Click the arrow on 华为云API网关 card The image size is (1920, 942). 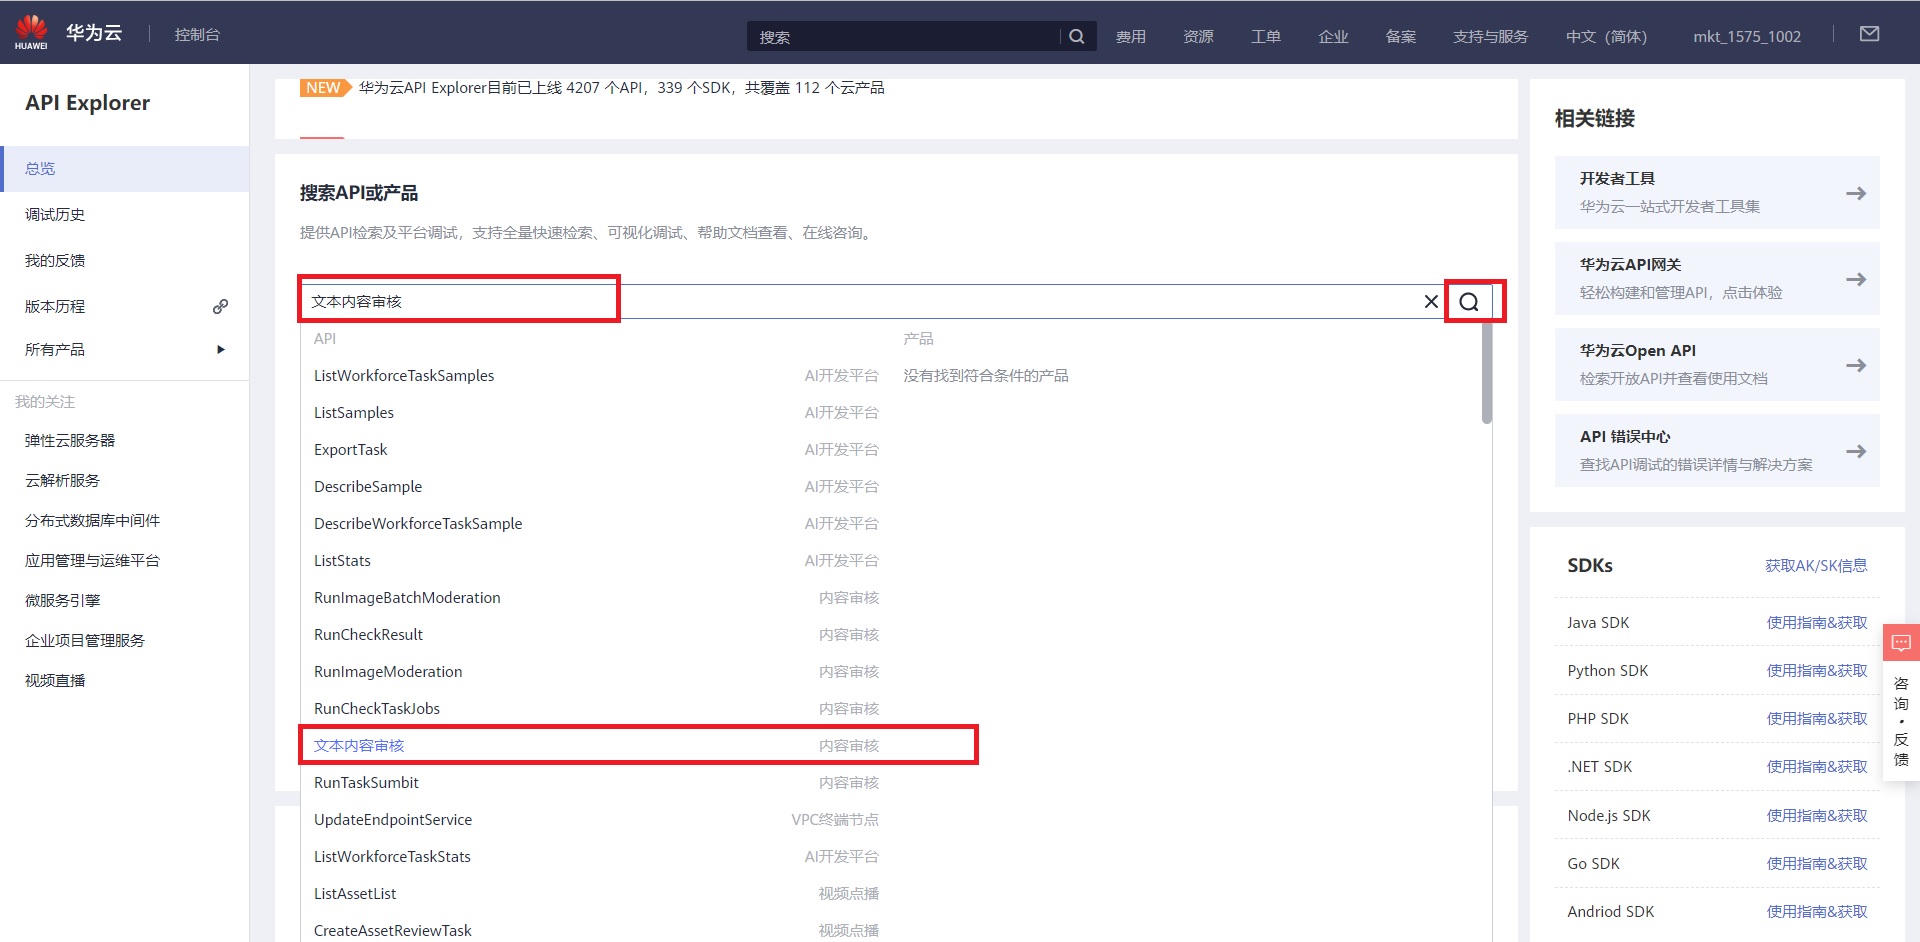pyautogui.click(x=1856, y=279)
